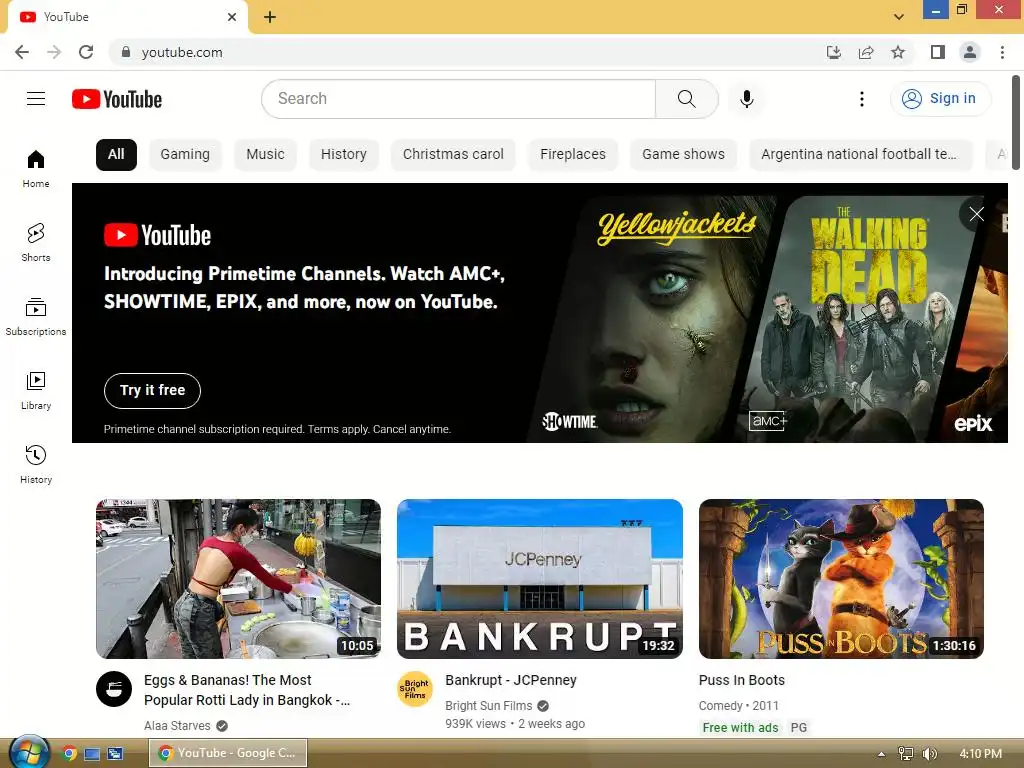Open the Eggs & Bananas video title
1024x768 pixels.
click(x=247, y=690)
